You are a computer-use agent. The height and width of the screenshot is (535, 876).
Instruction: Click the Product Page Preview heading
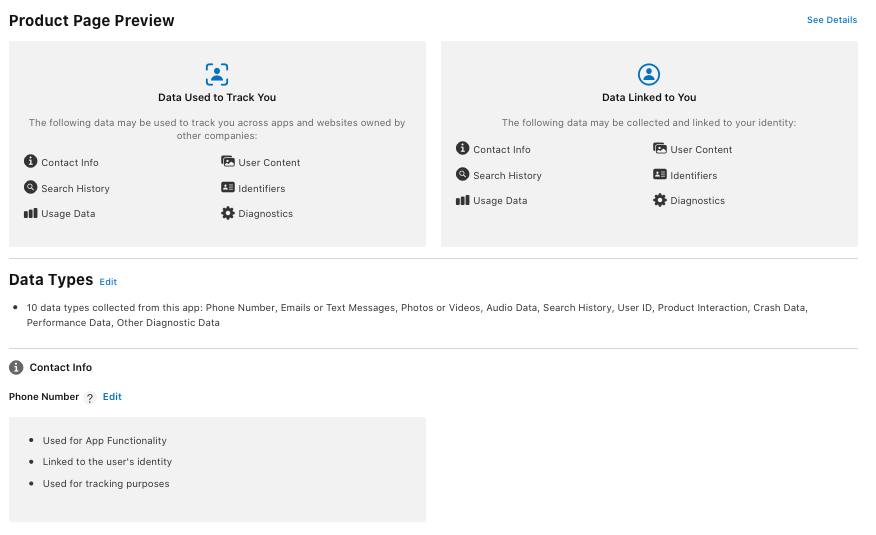coord(92,20)
